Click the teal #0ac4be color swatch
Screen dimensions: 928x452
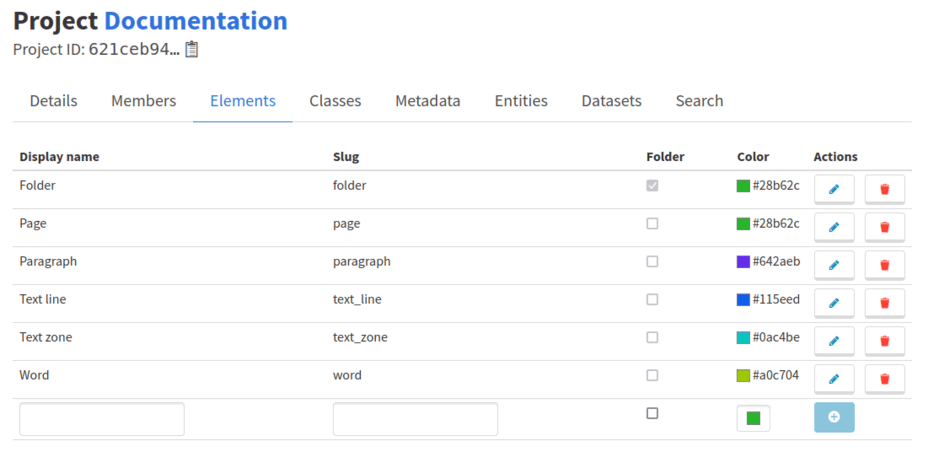[x=743, y=337]
